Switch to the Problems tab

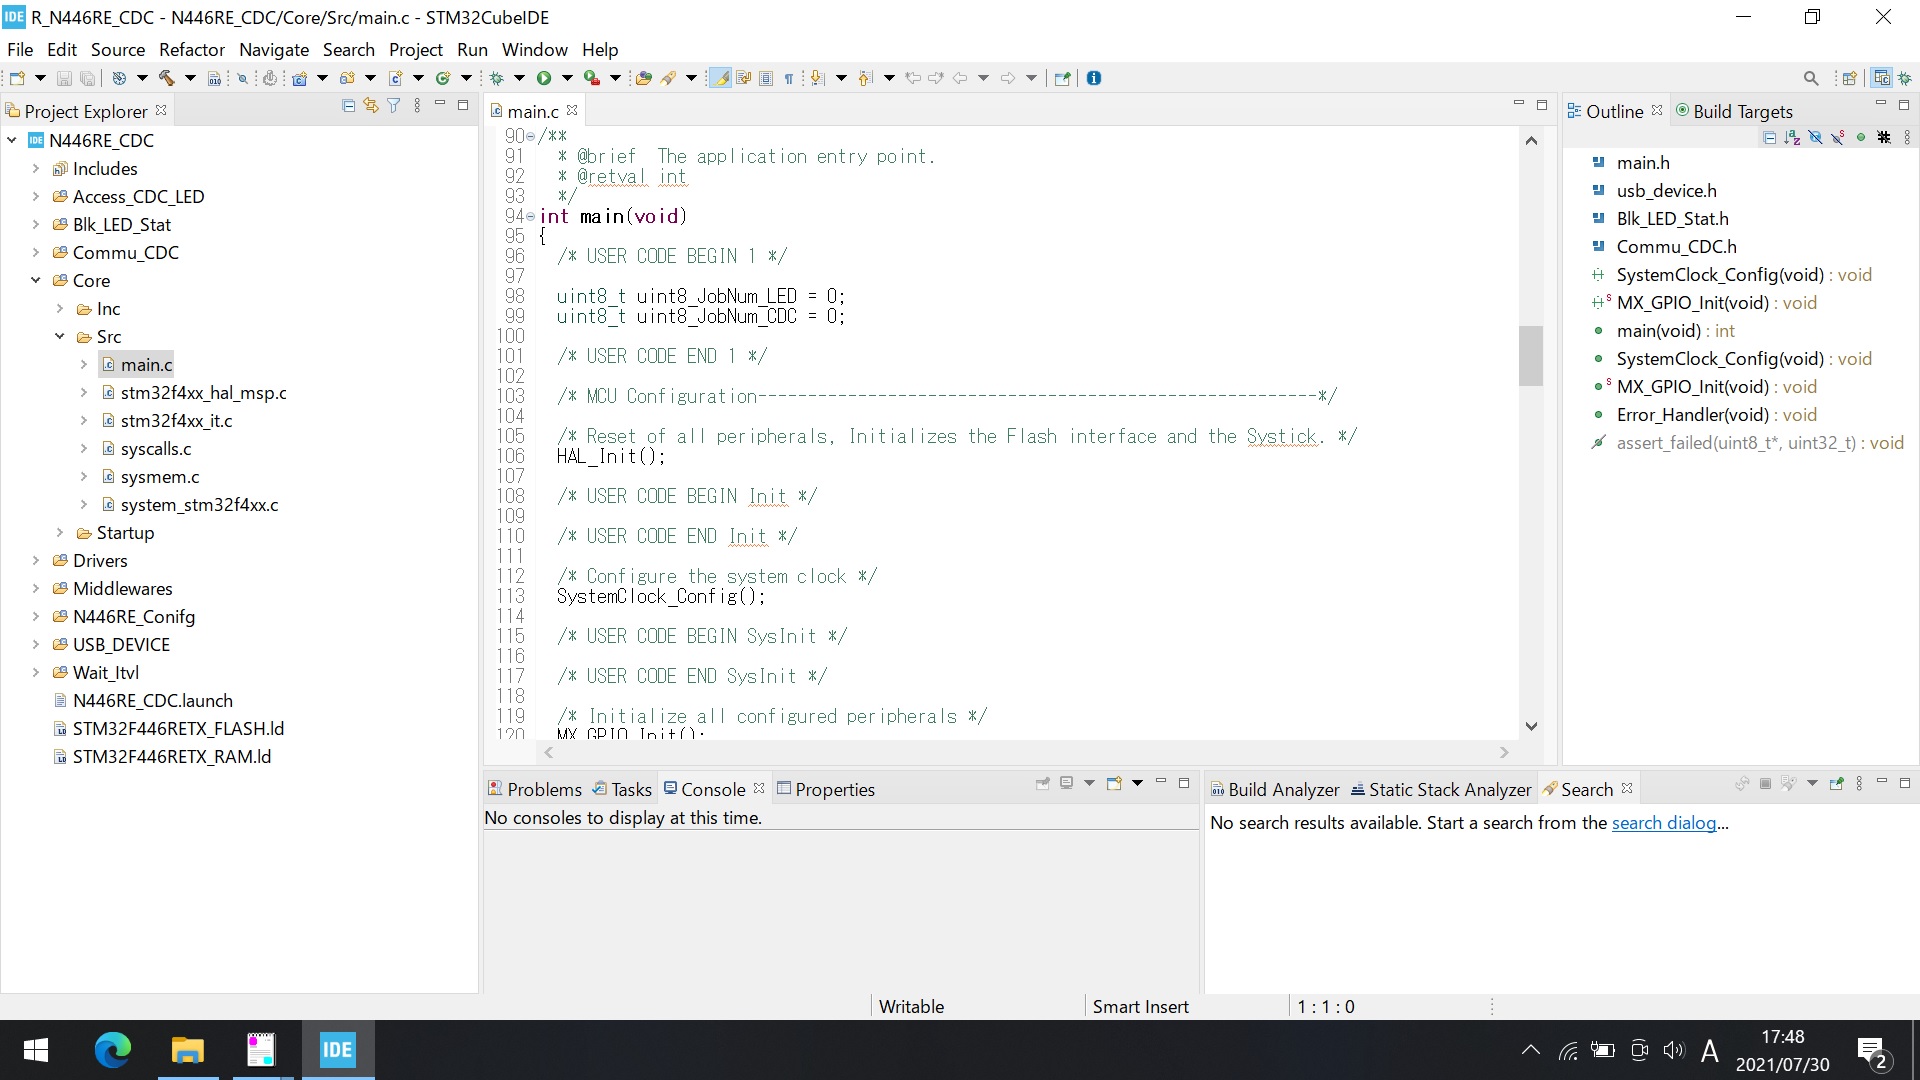(534, 789)
